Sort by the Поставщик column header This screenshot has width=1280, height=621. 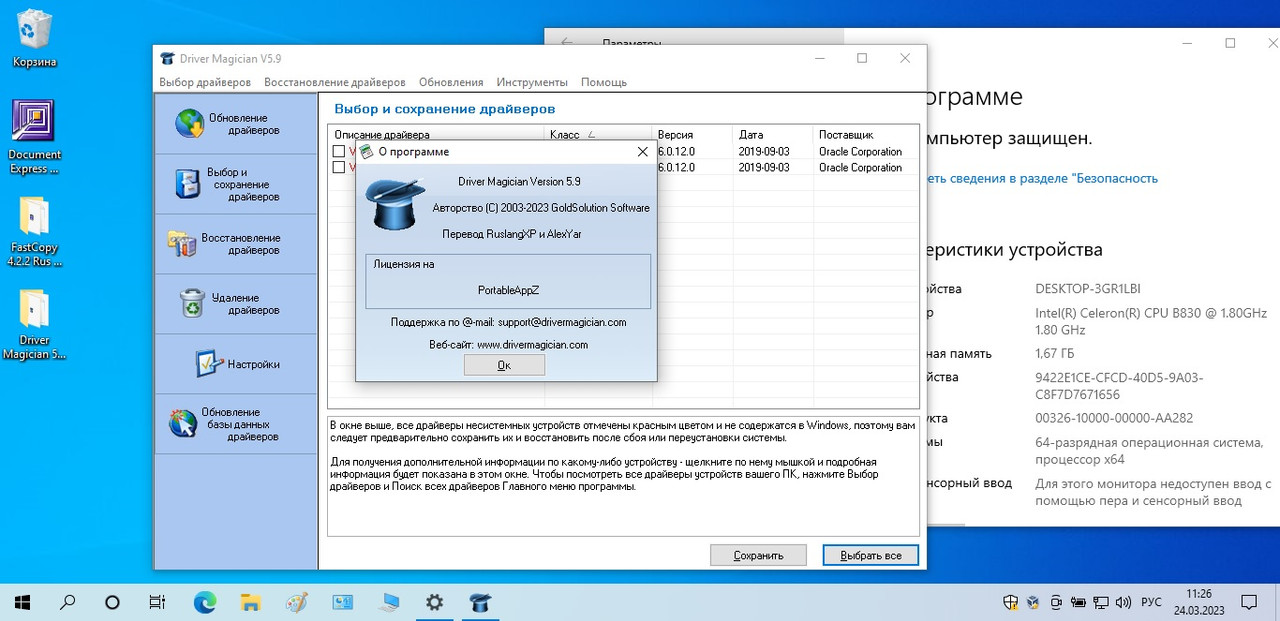866,134
